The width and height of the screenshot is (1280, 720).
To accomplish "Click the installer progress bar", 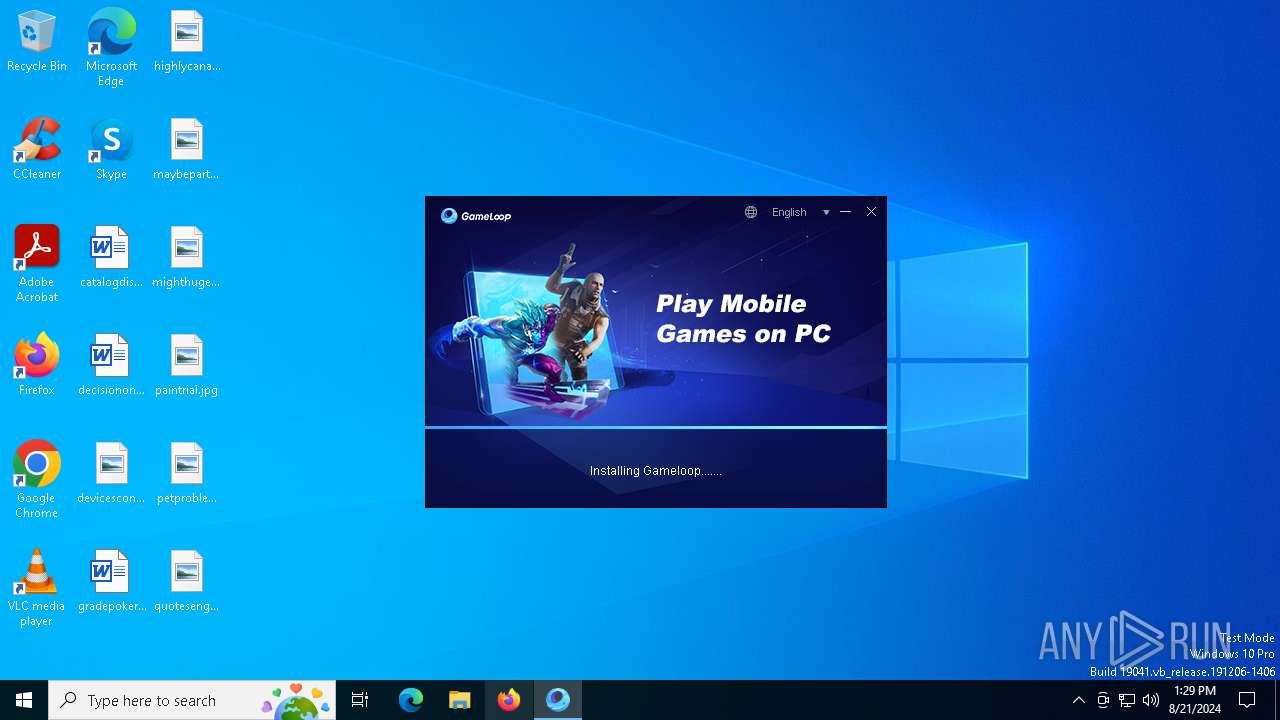I will pos(656,427).
